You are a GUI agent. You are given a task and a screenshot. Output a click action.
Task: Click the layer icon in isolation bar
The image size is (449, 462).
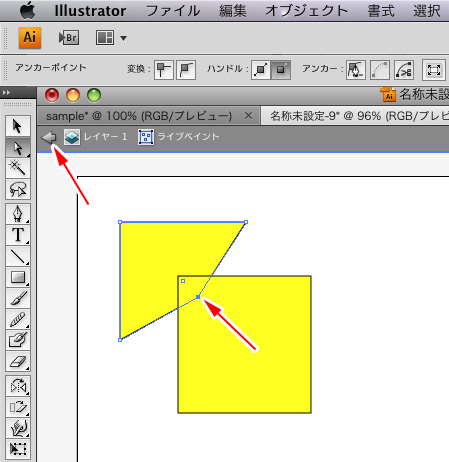click(x=72, y=137)
